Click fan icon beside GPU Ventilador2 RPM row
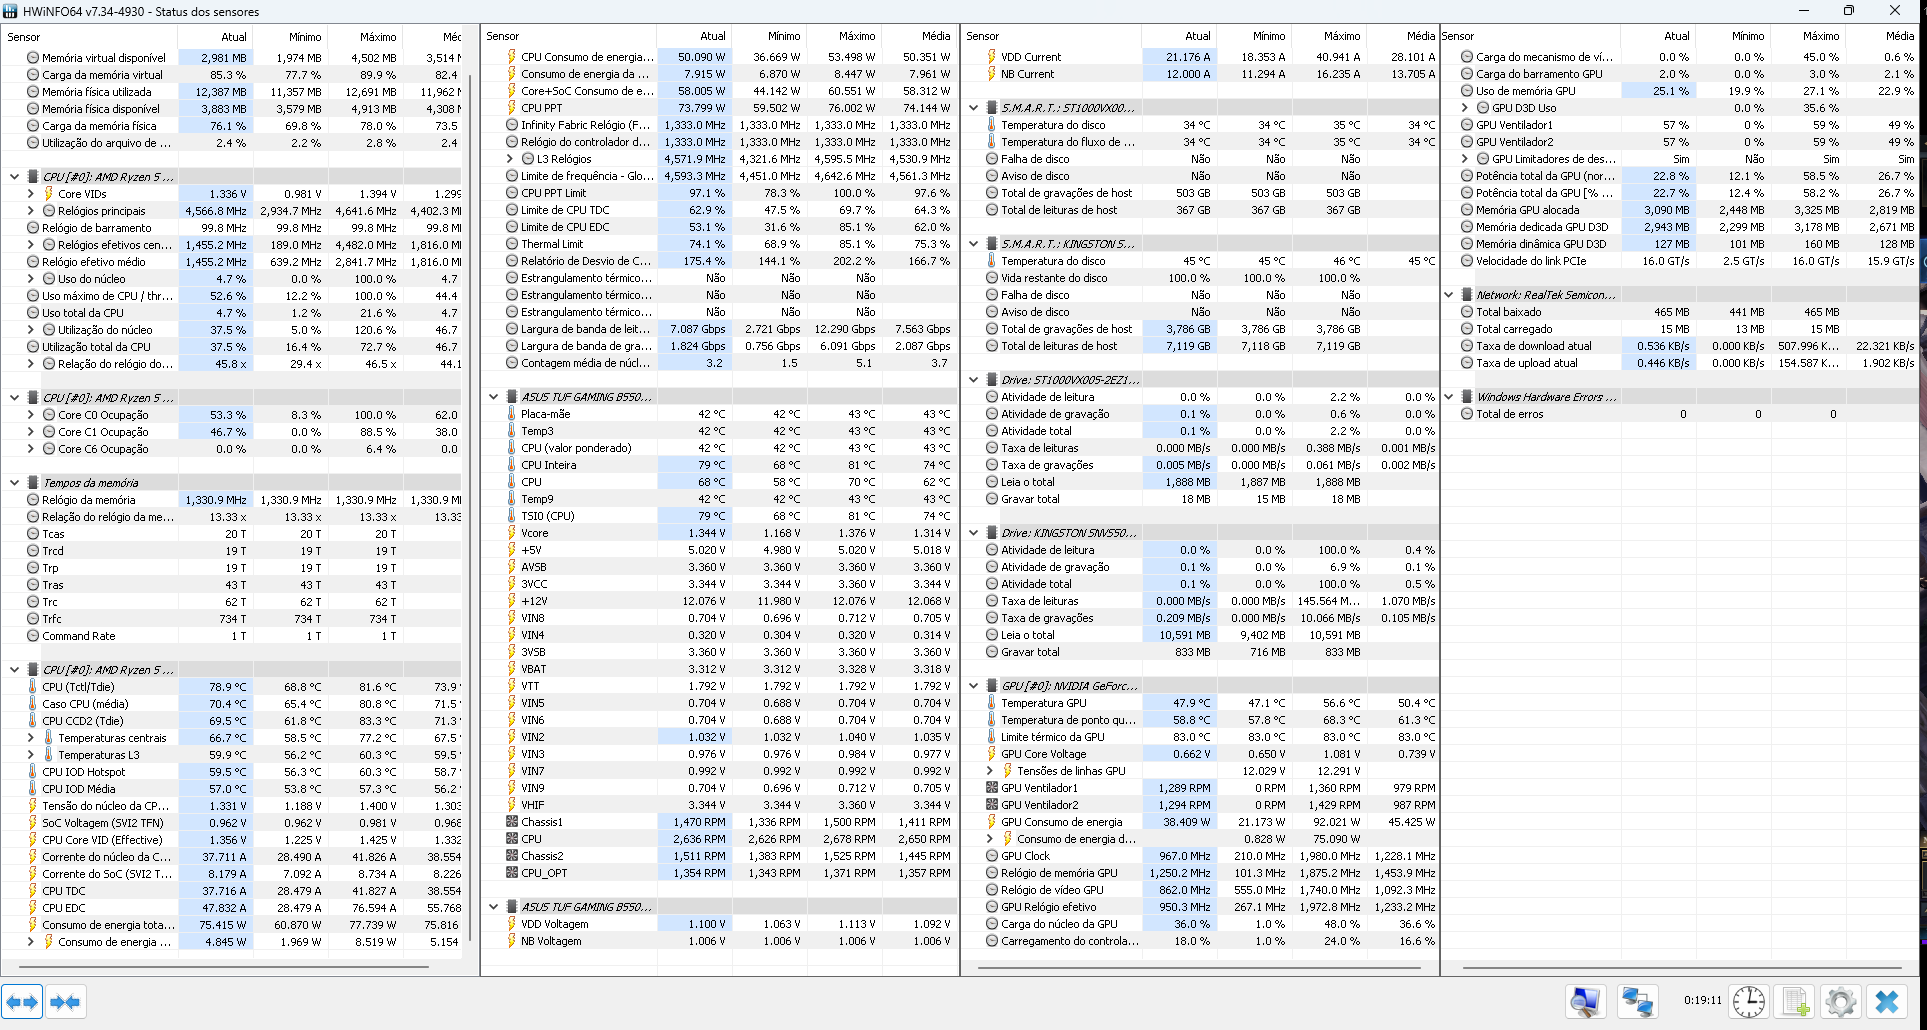Screen dimensions: 1927x1030 992,805
